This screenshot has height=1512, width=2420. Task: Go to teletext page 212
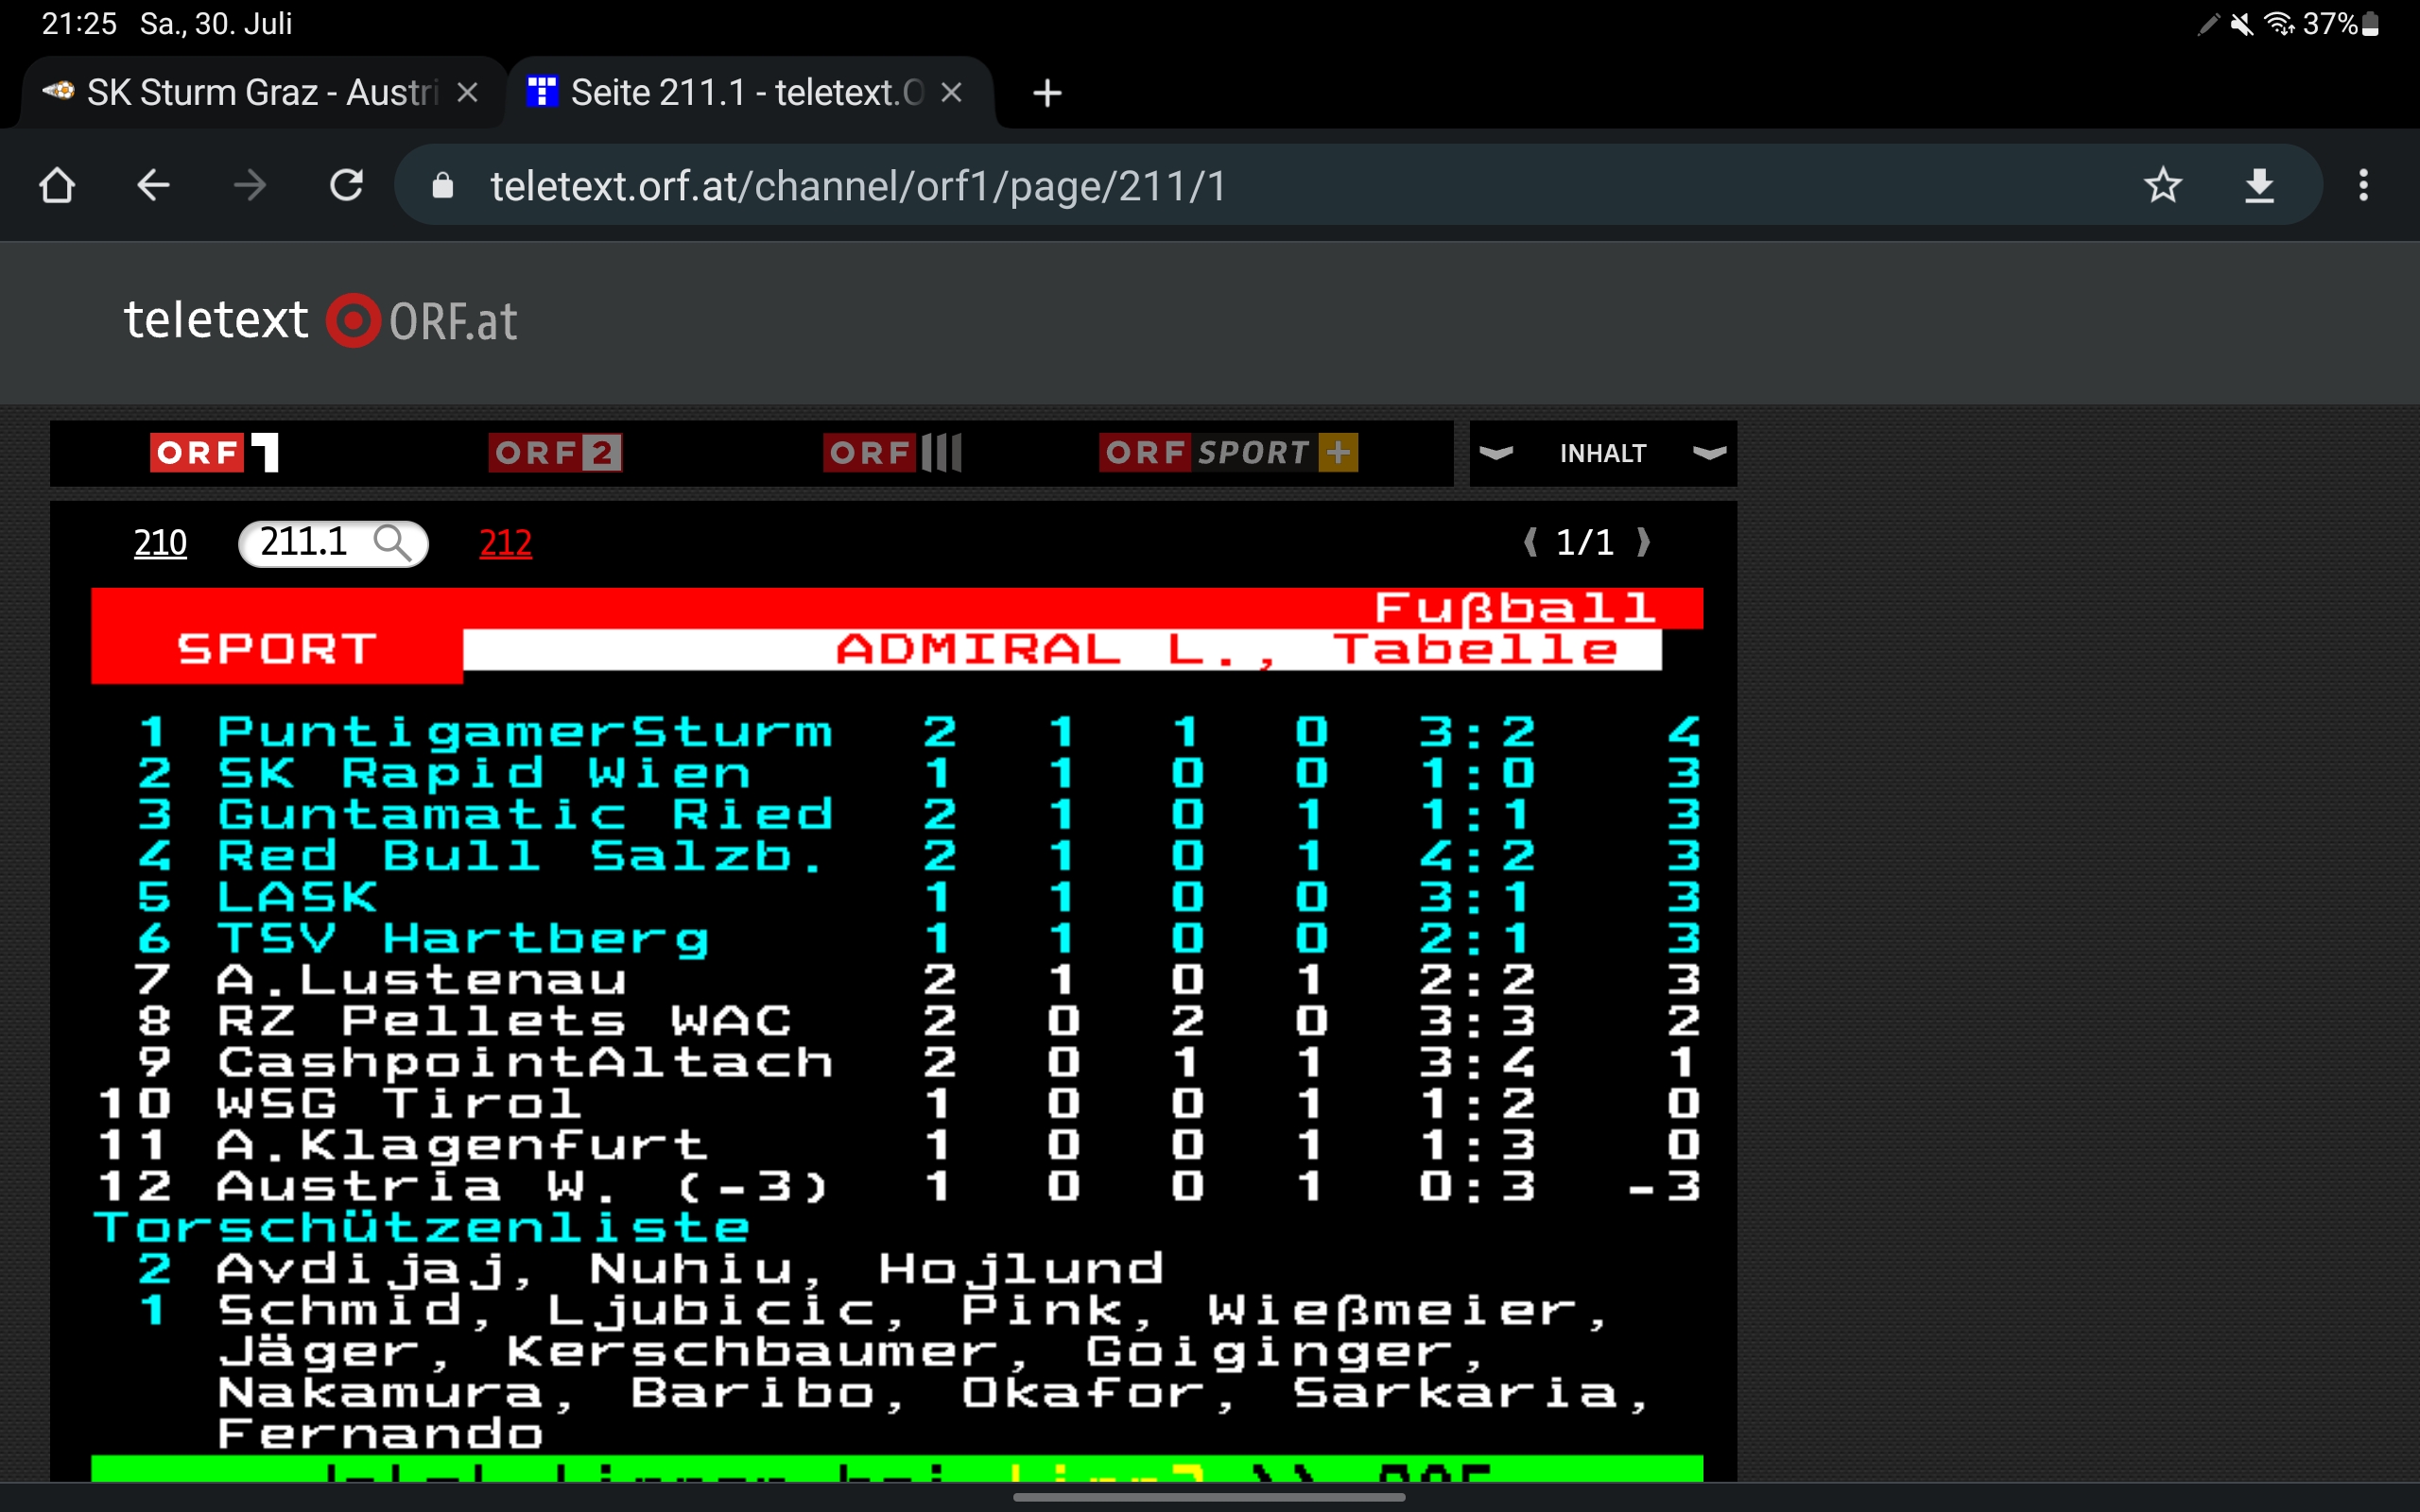tap(505, 543)
